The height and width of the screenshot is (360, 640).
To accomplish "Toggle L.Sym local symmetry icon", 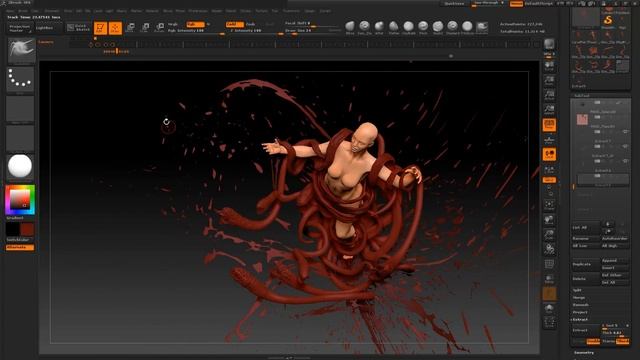I will coord(549,169).
